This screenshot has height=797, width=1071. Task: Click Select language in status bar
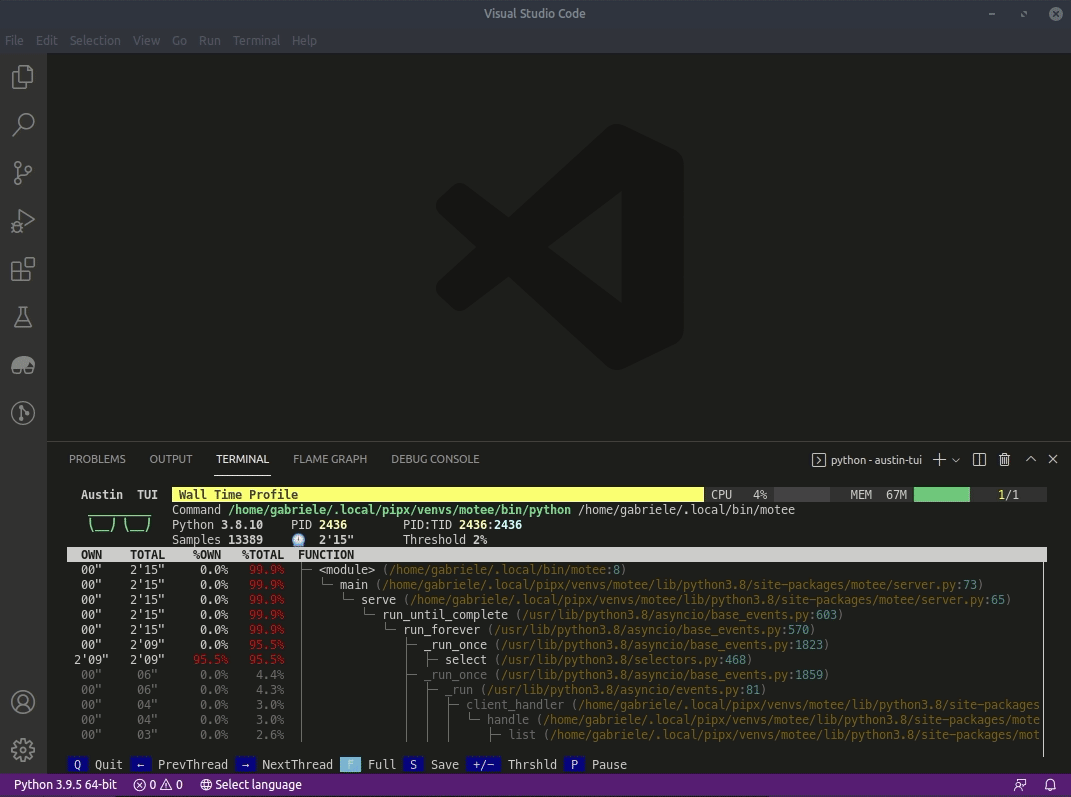251,785
